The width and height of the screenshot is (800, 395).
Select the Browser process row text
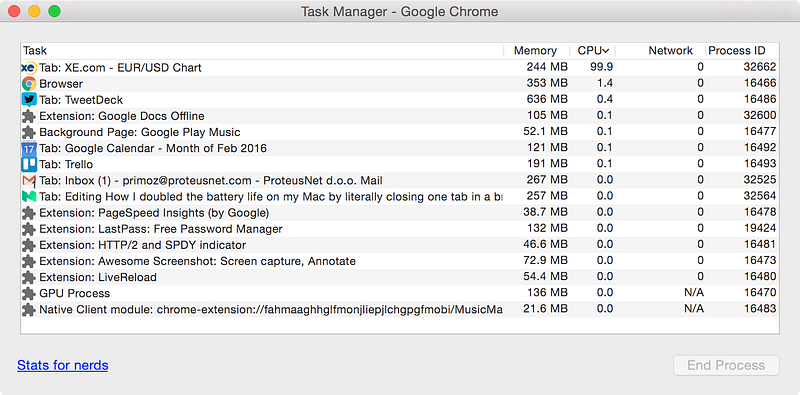[x=61, y=84]
